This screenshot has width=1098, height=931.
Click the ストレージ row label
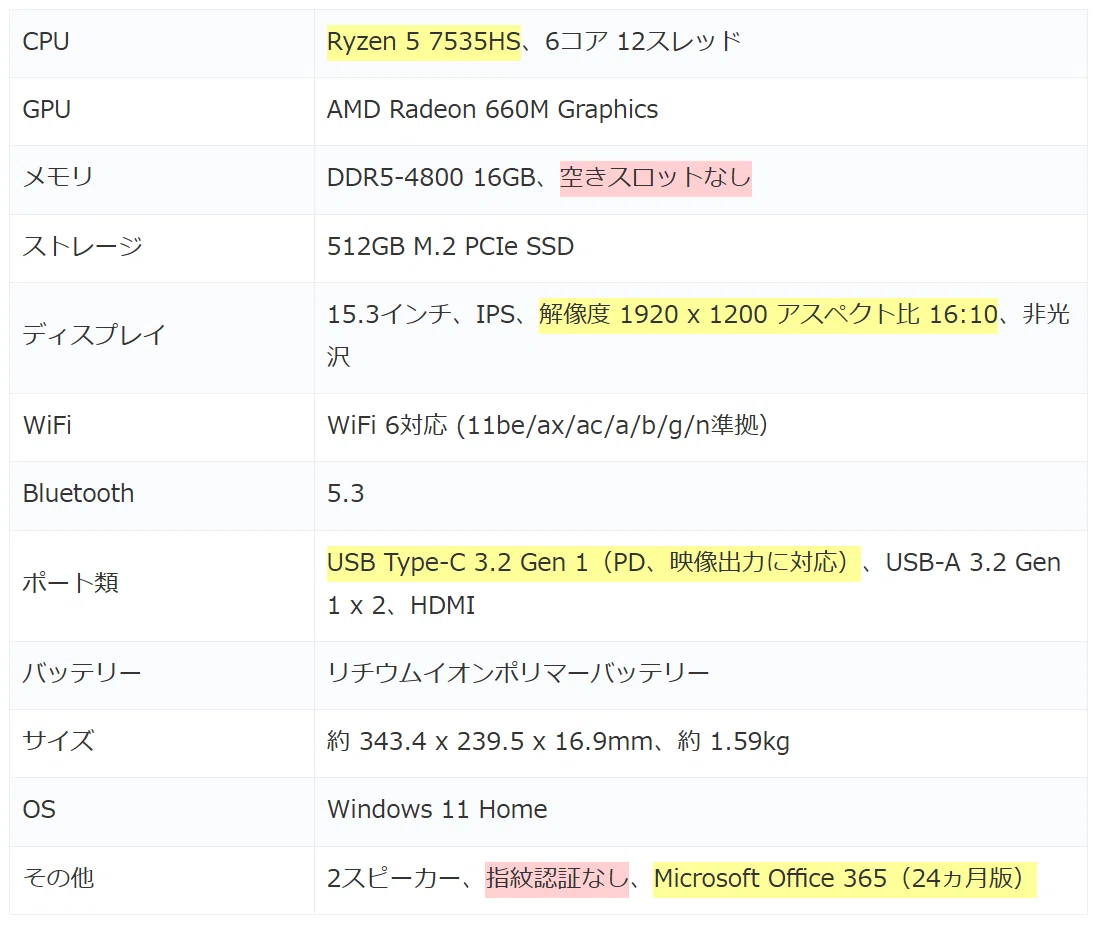83,246
